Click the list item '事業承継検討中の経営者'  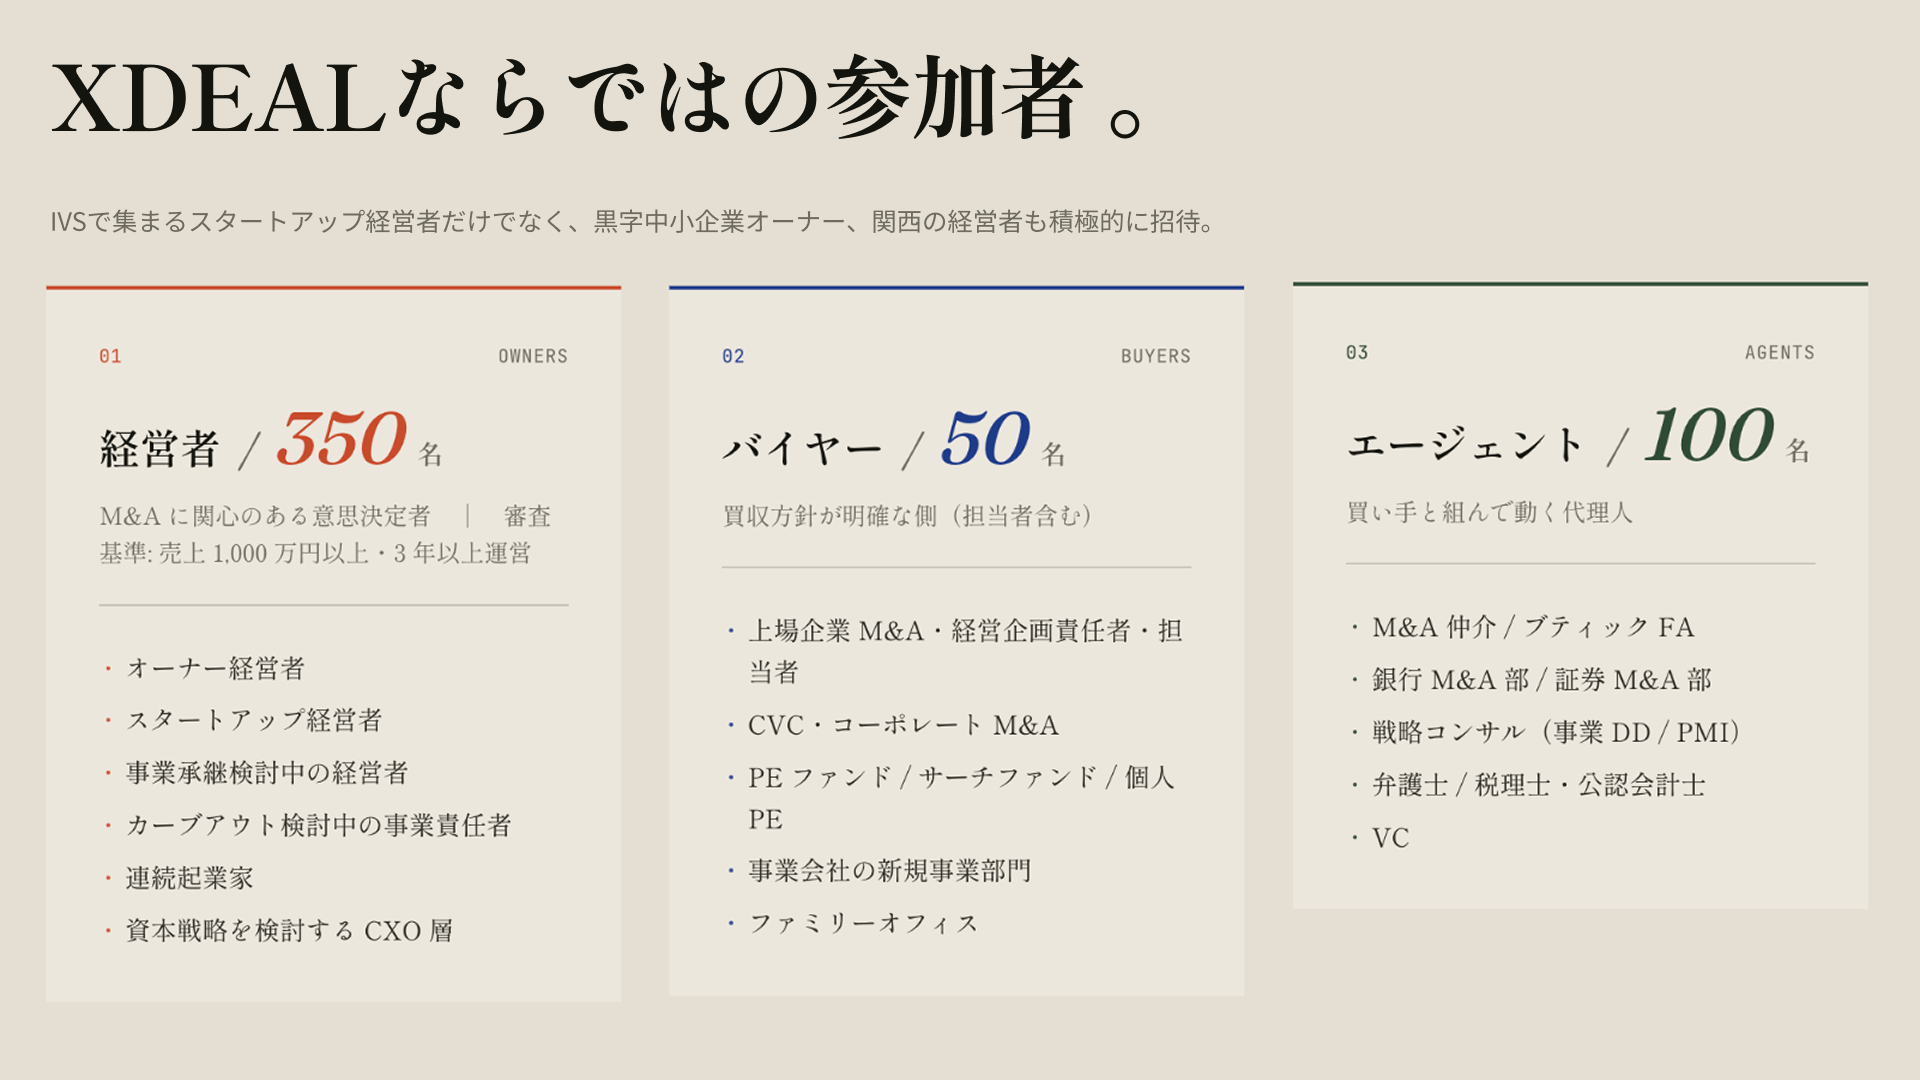click(267, 773)
